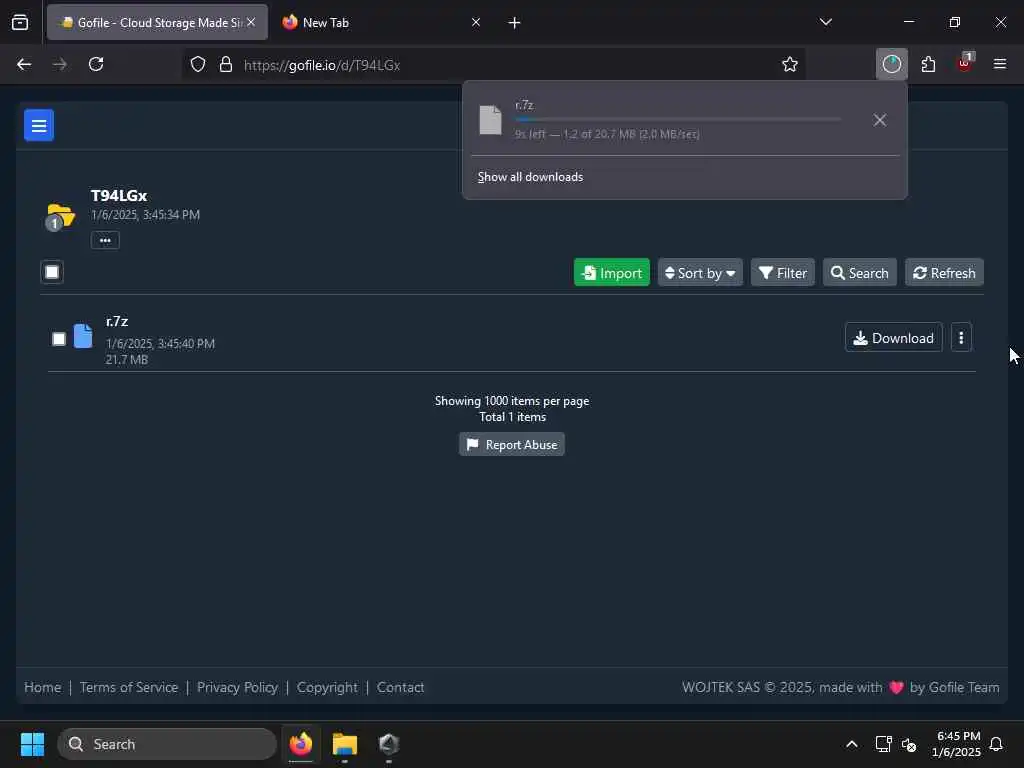The height and width of the screenshot is (768, 1024).
Task: Tick the r.7z file checkbox
Action: [x=59, y=339]
